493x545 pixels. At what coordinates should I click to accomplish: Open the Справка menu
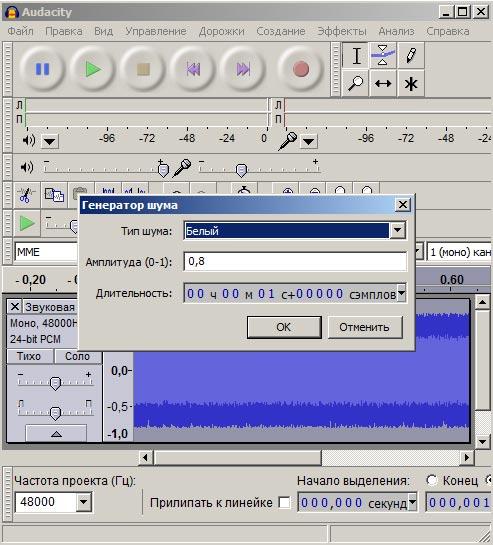[448, 31]
